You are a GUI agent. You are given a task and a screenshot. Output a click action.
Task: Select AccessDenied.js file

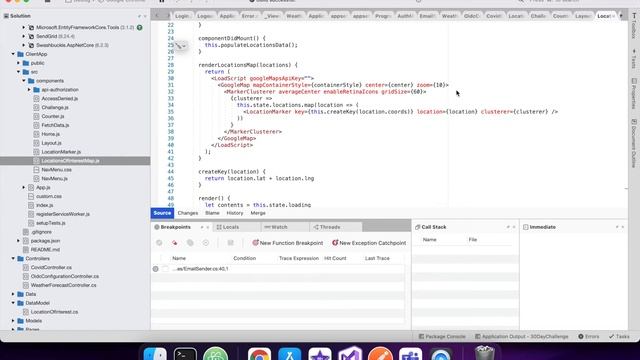click(x=60, y=98)
